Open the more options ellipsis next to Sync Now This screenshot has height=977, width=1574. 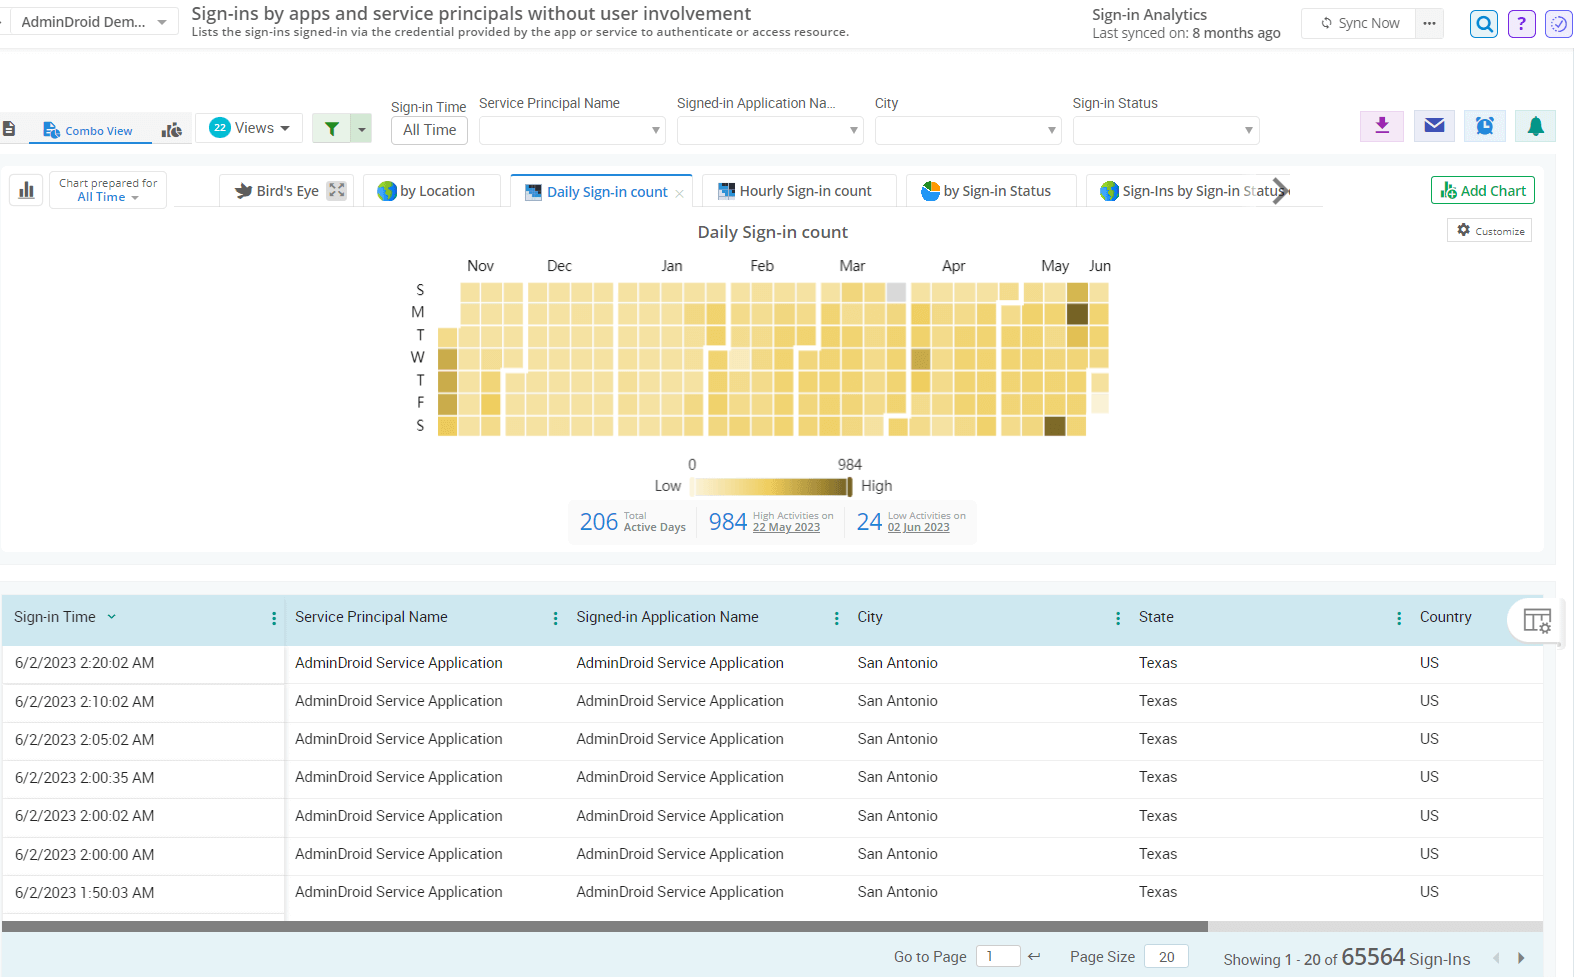point(1430,23)
